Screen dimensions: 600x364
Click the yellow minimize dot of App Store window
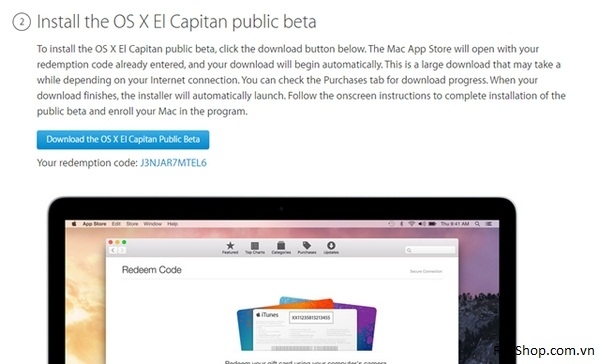117,242
